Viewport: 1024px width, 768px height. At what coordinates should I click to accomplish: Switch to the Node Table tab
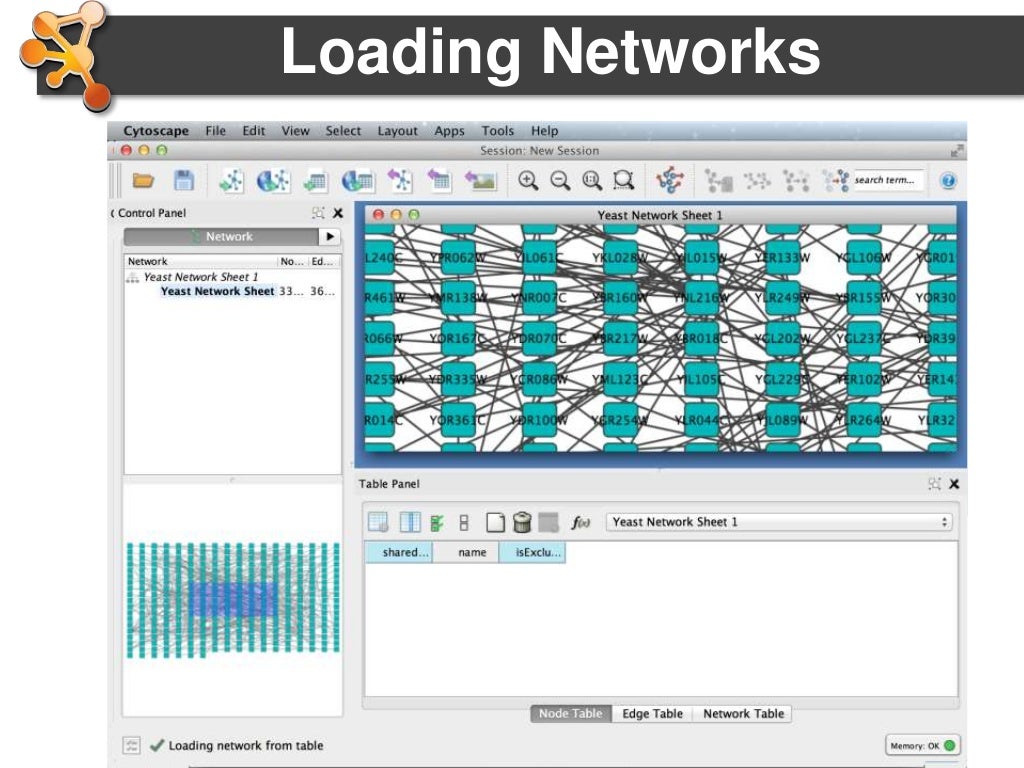[571, 714]
